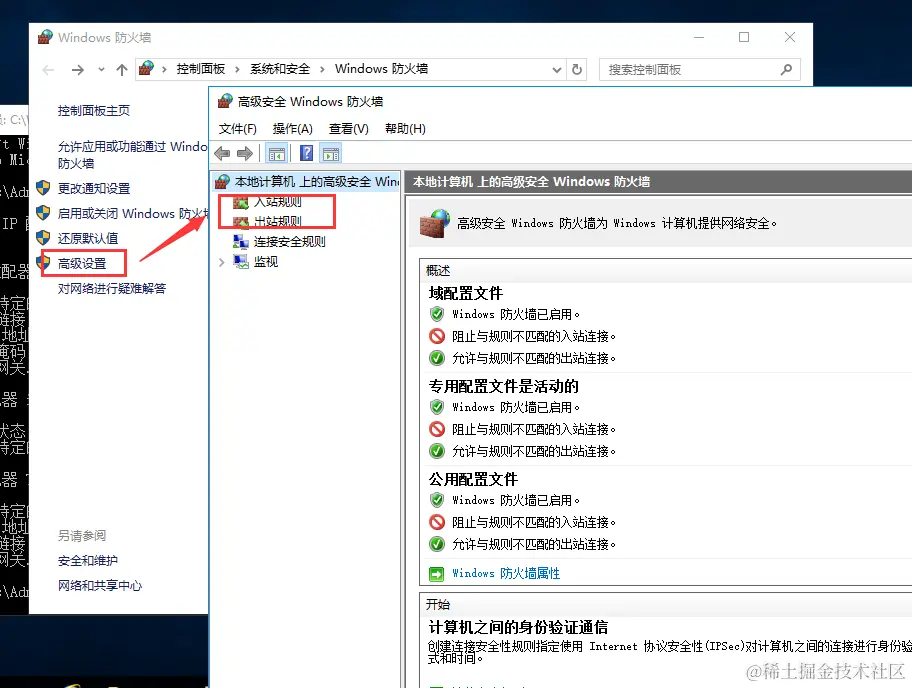
Task: Select 监视 tree node
Action: click(x=266, y=262)
